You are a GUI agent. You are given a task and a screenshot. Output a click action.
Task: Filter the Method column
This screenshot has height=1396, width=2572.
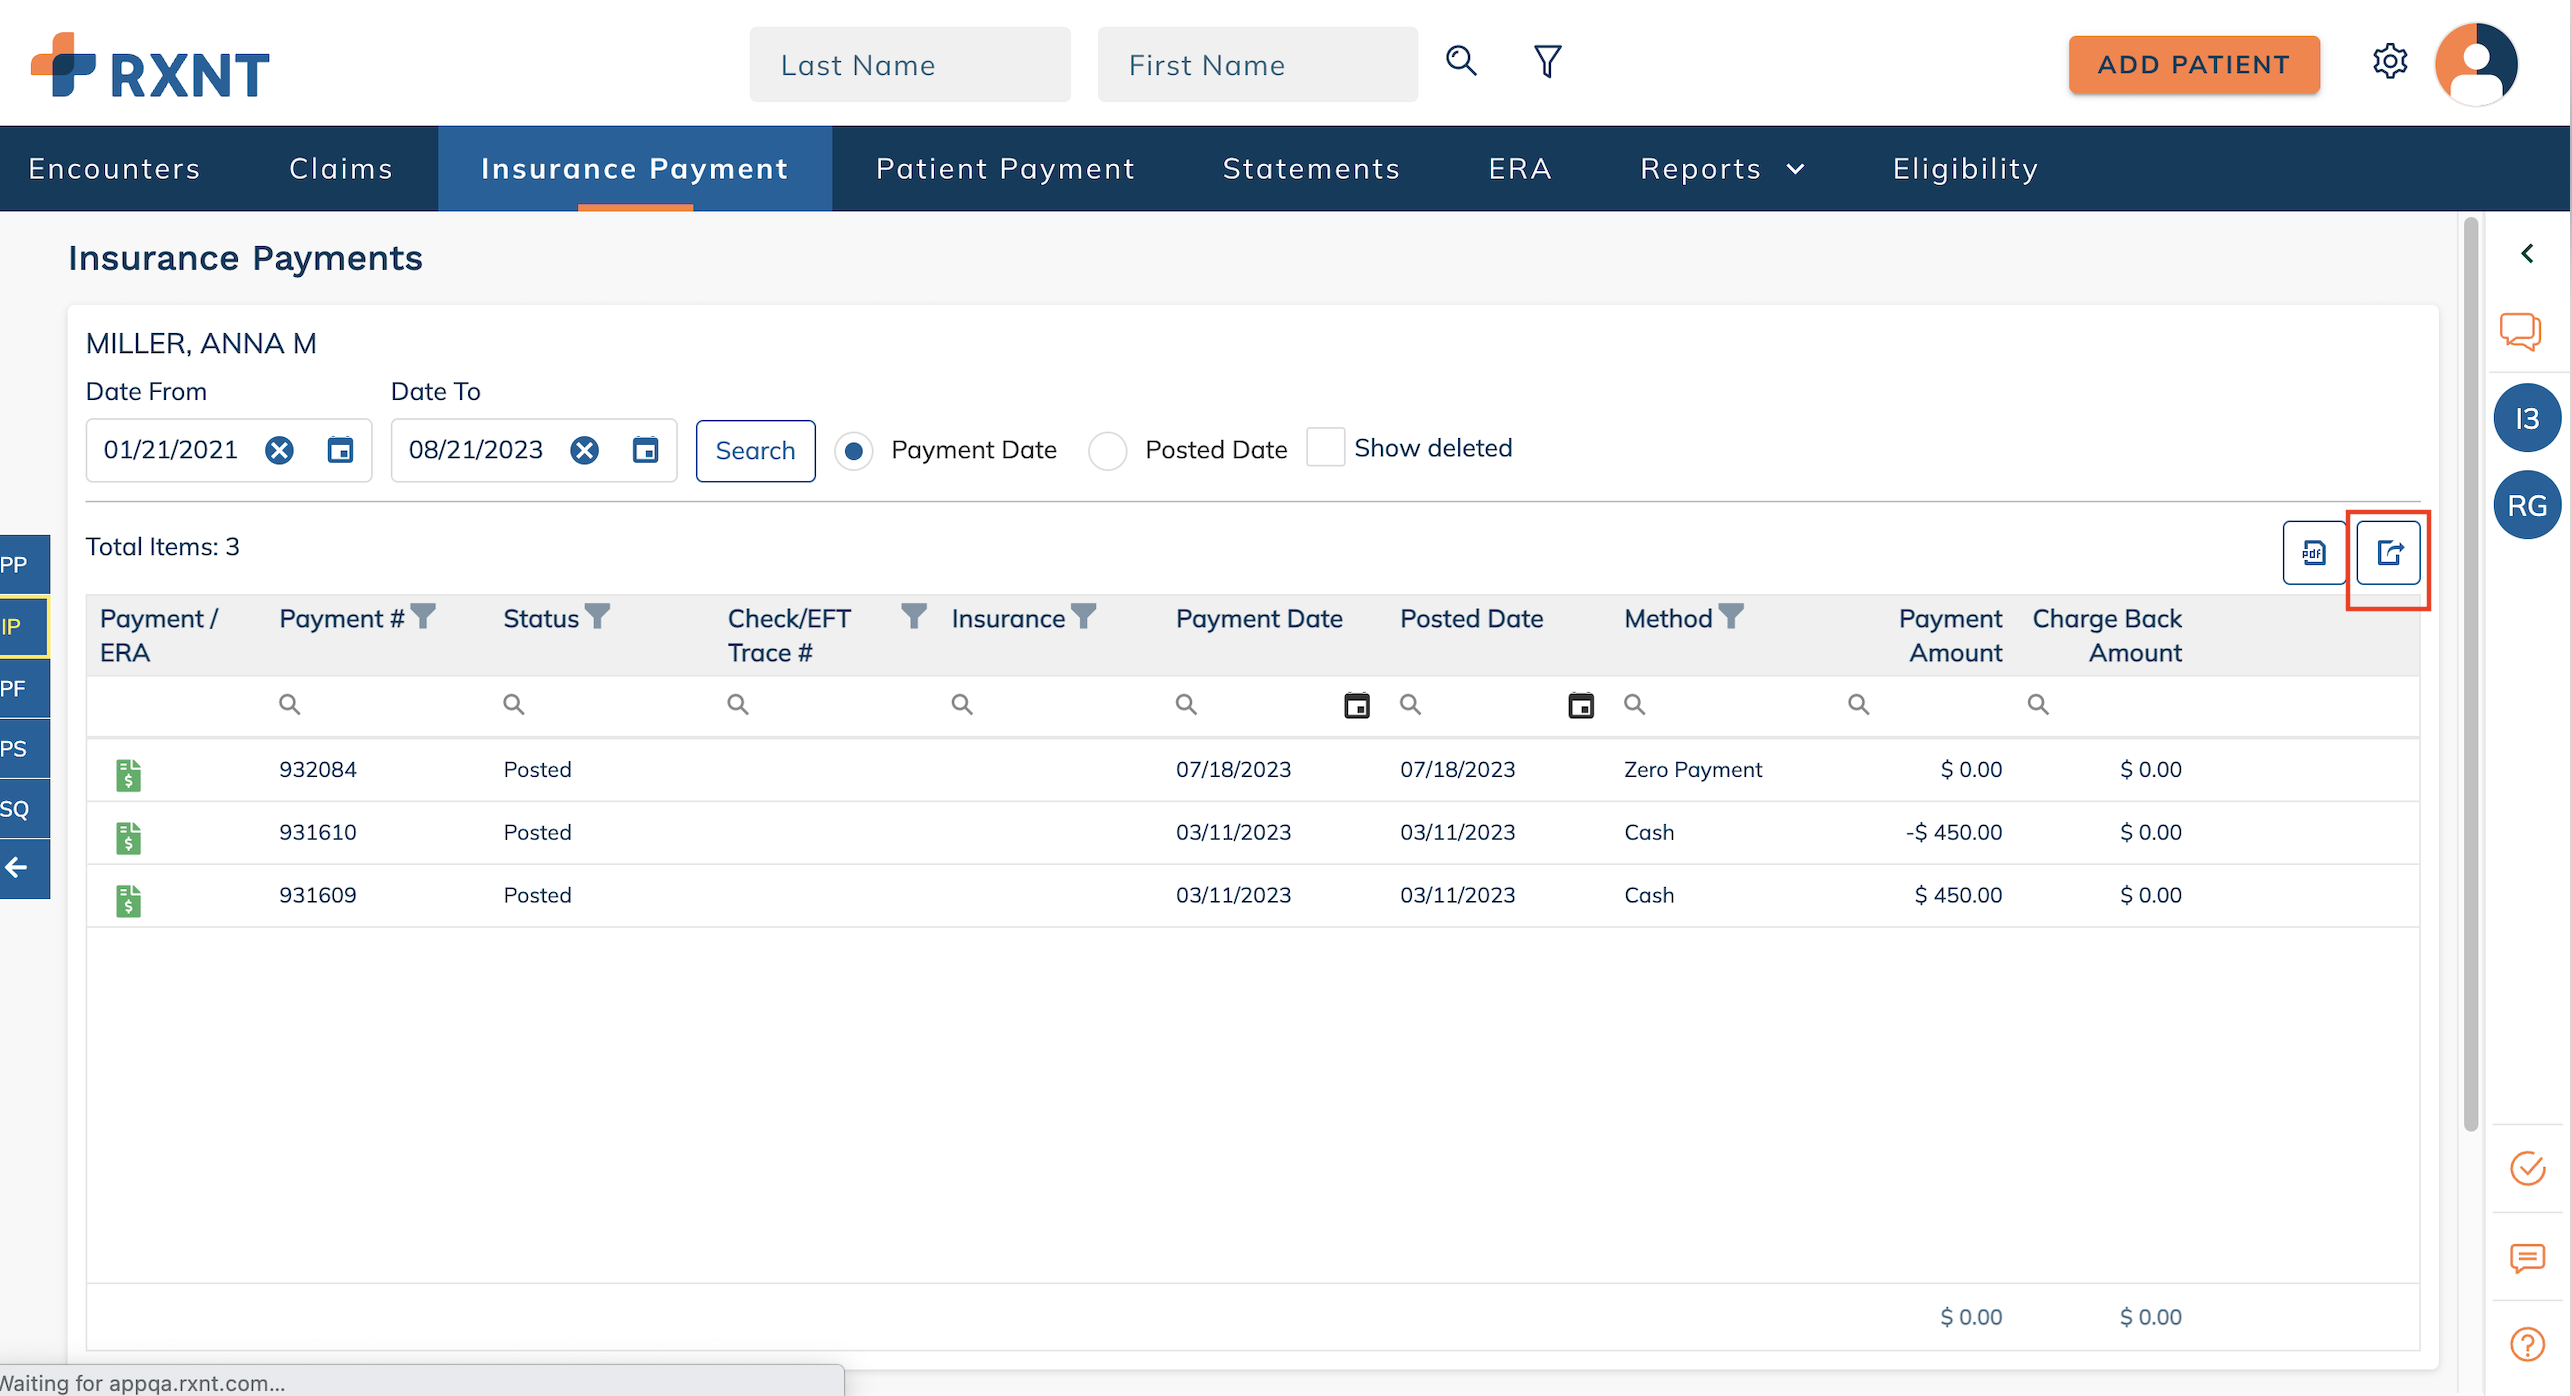point(1731,616)
